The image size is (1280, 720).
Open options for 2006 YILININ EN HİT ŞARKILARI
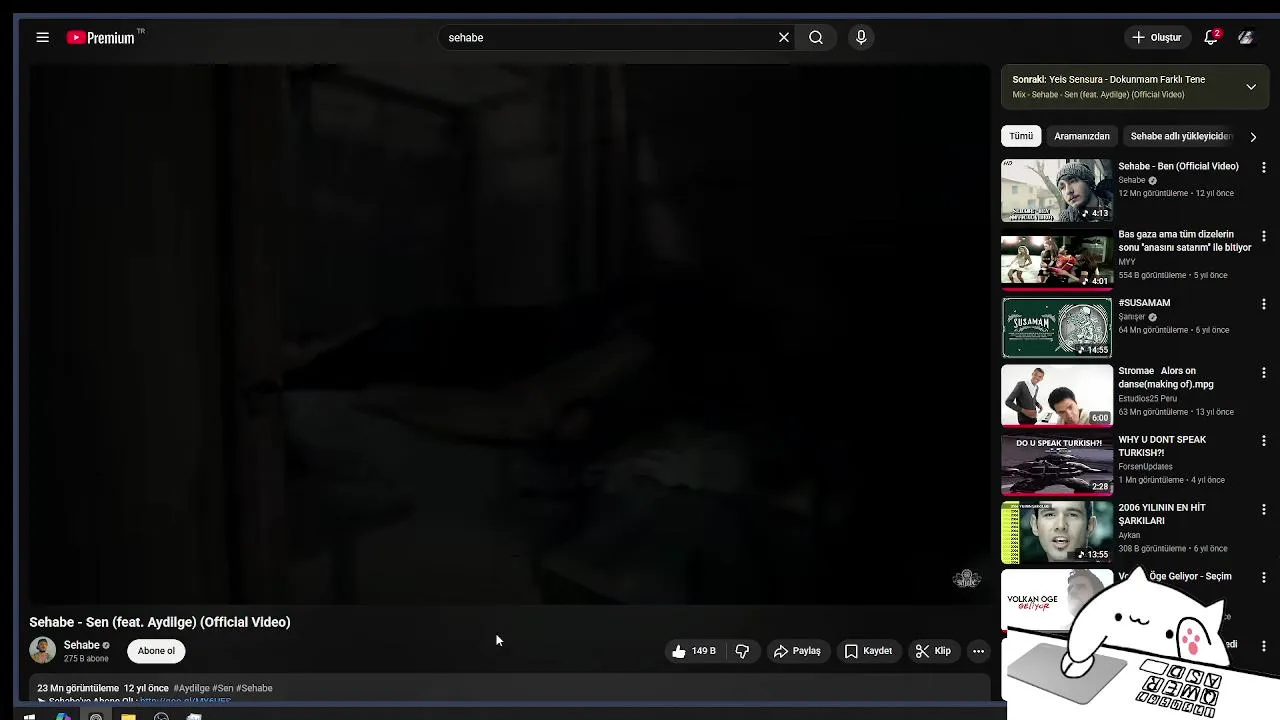click(x=1263, y=509)
